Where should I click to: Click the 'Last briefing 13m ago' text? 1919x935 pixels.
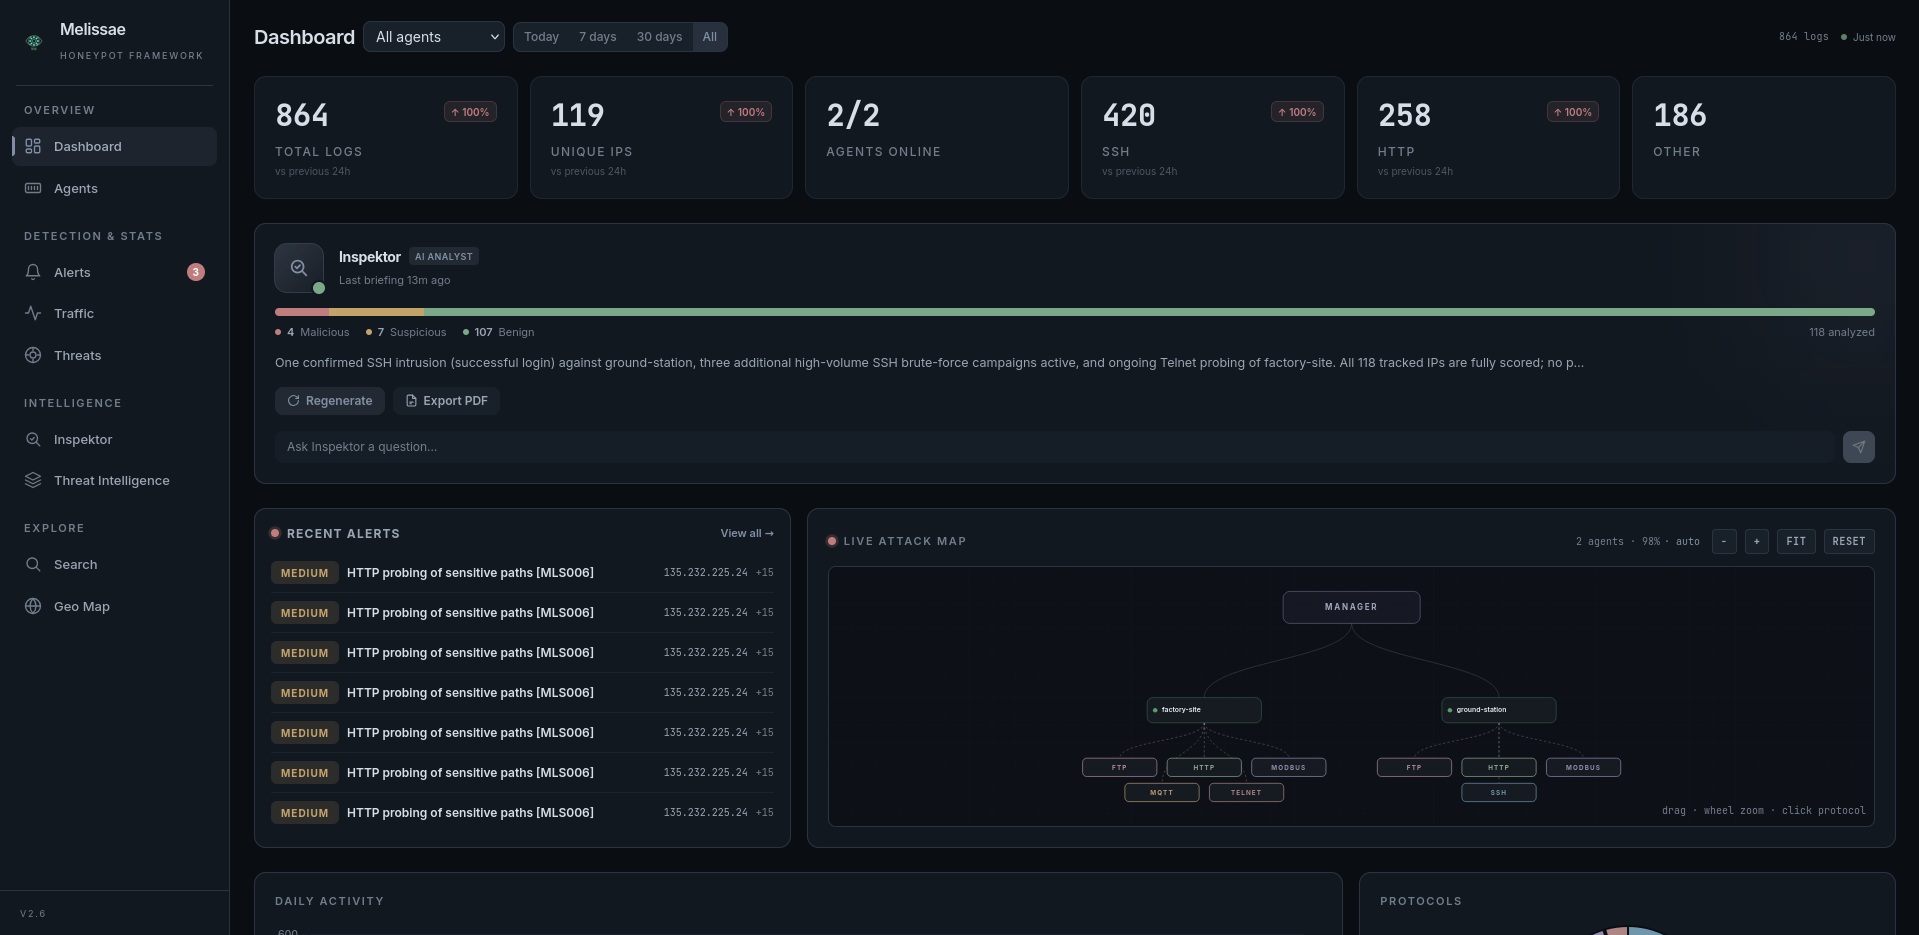(394, 280)
